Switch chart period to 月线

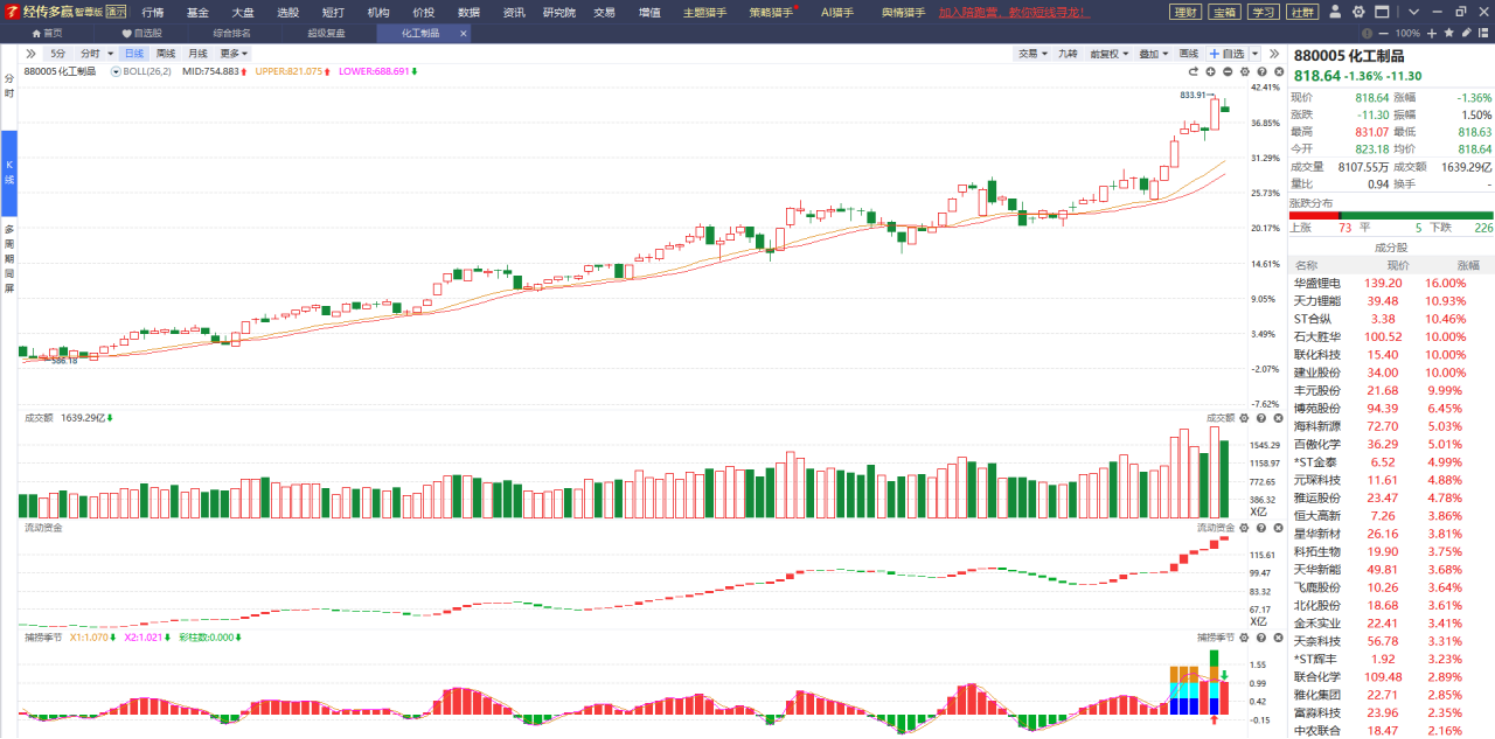click(x=198, y=53)
